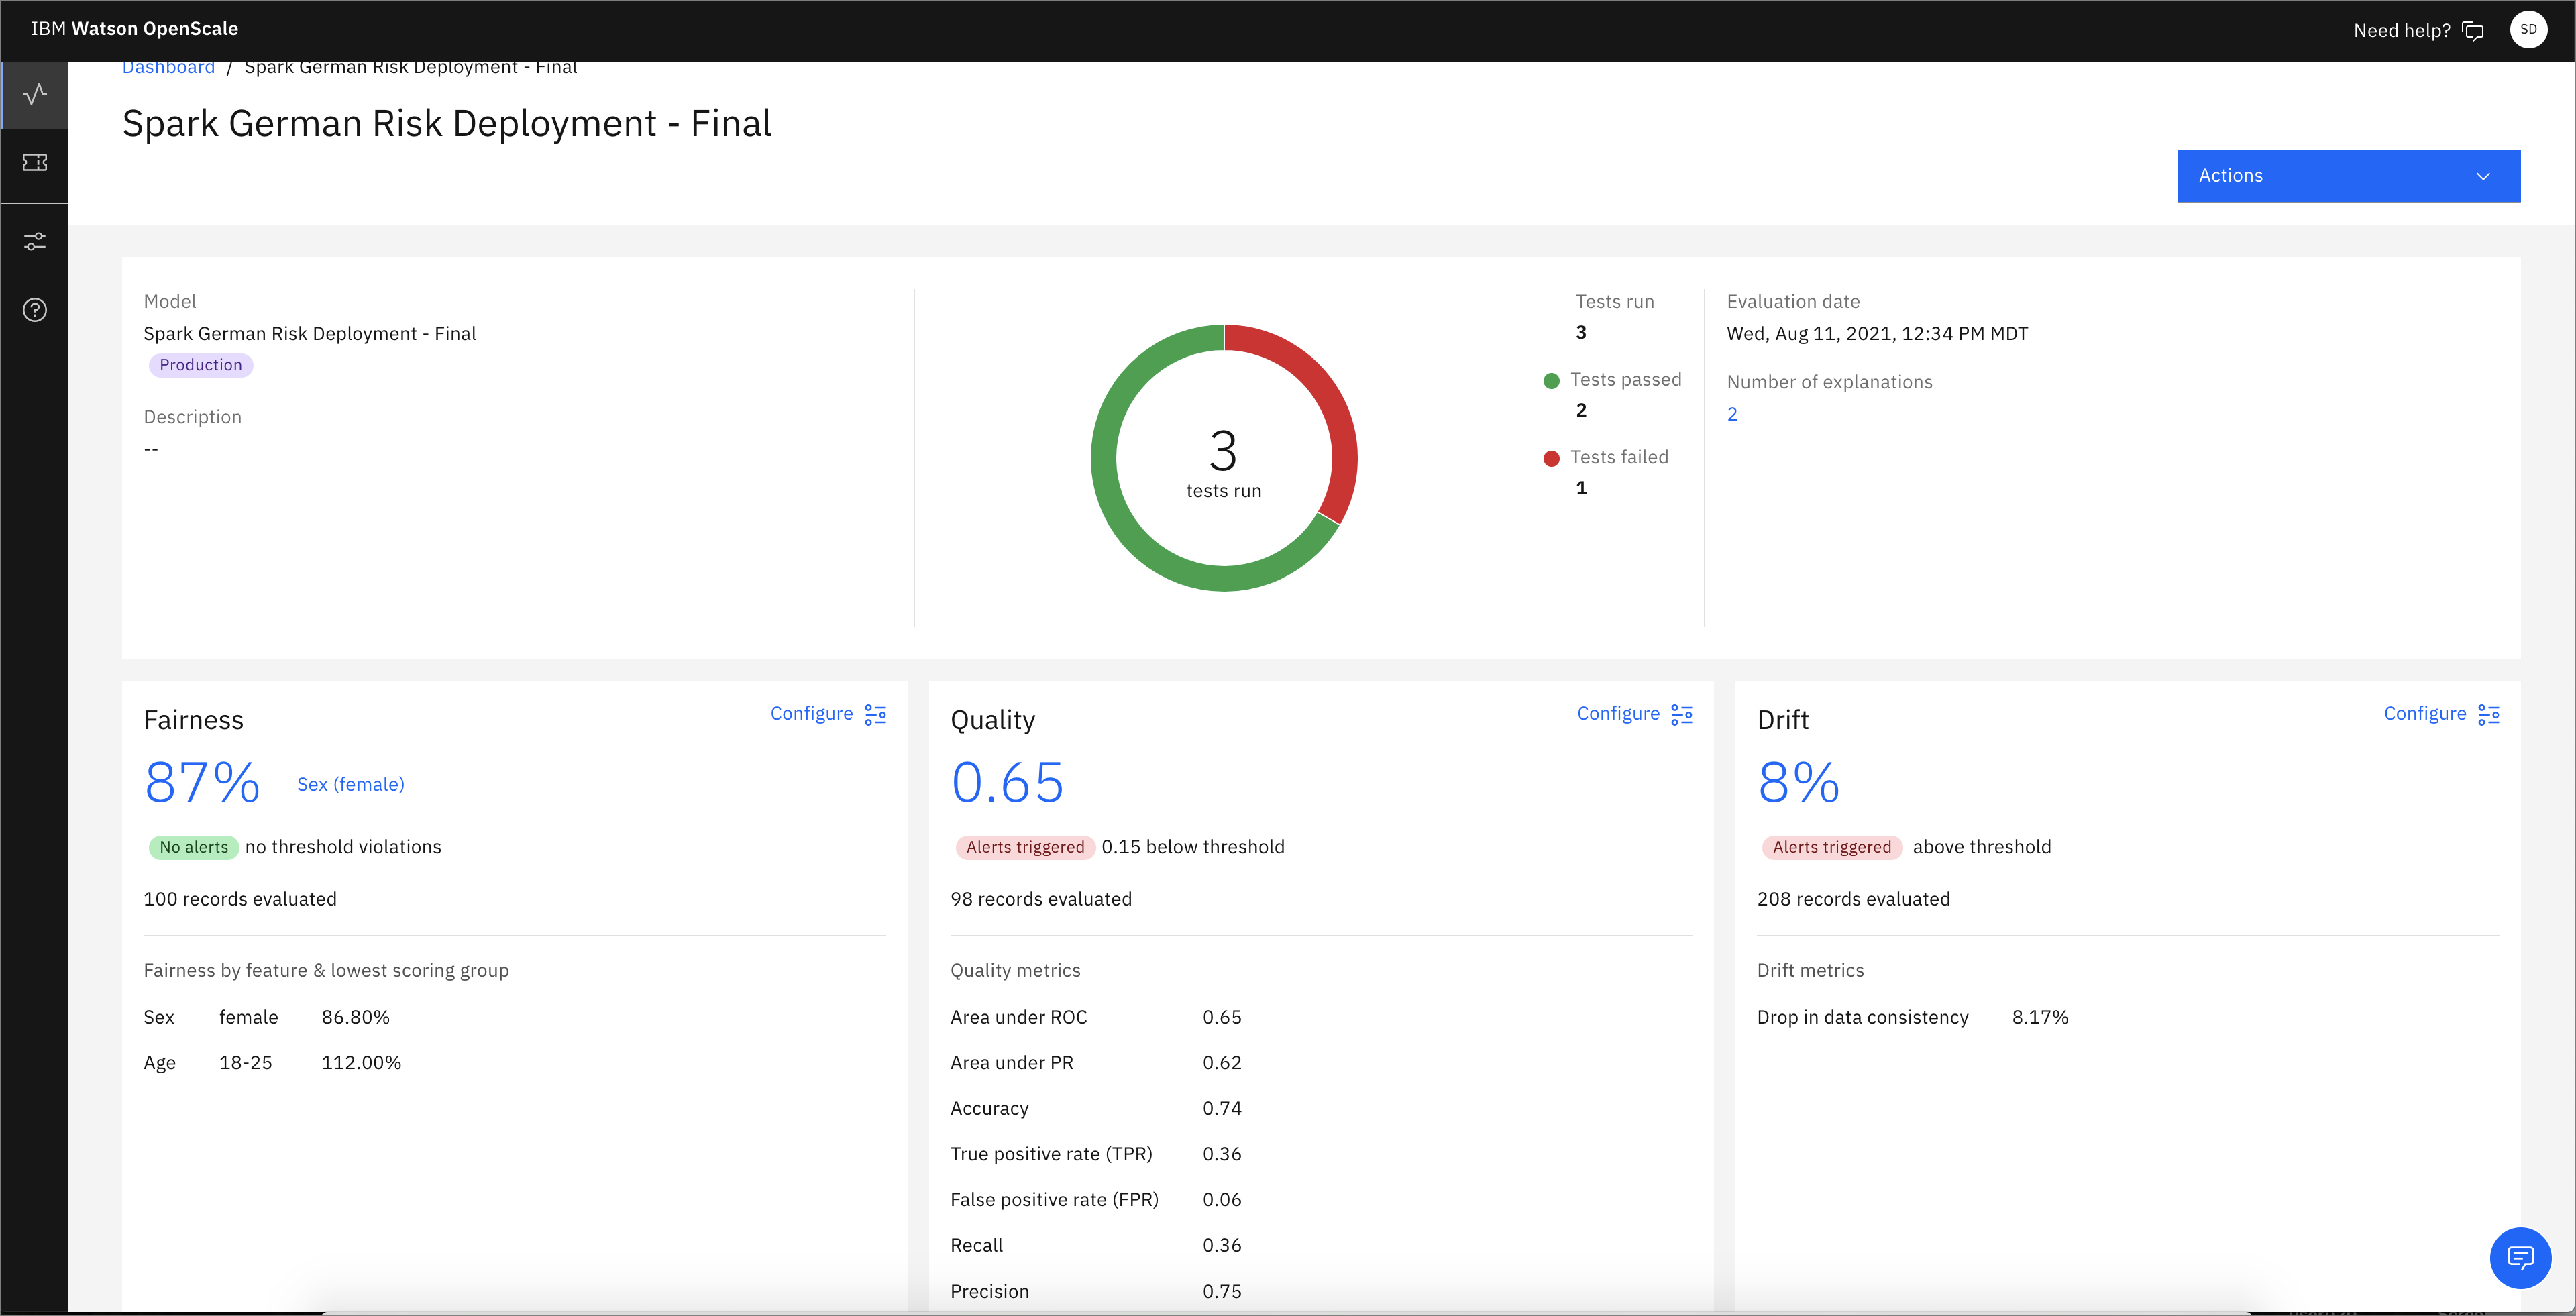Click the Explain transaction sidebar icon

[35, 162]
